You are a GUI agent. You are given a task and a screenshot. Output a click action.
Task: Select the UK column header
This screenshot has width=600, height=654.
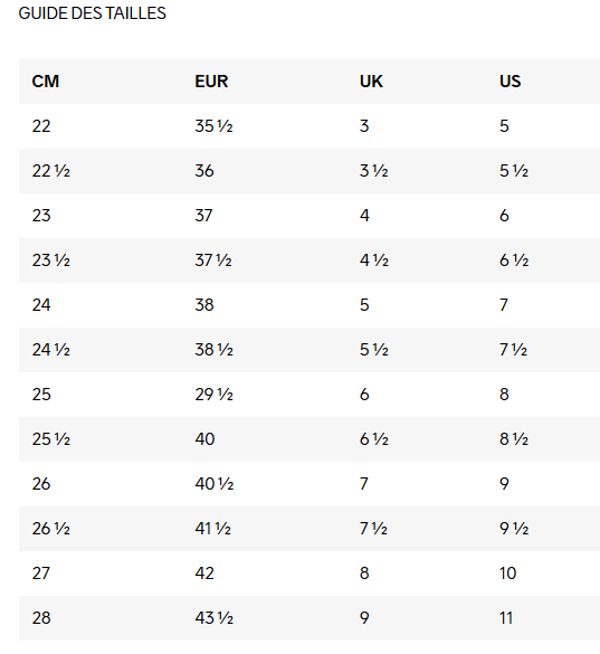[371, 81]
